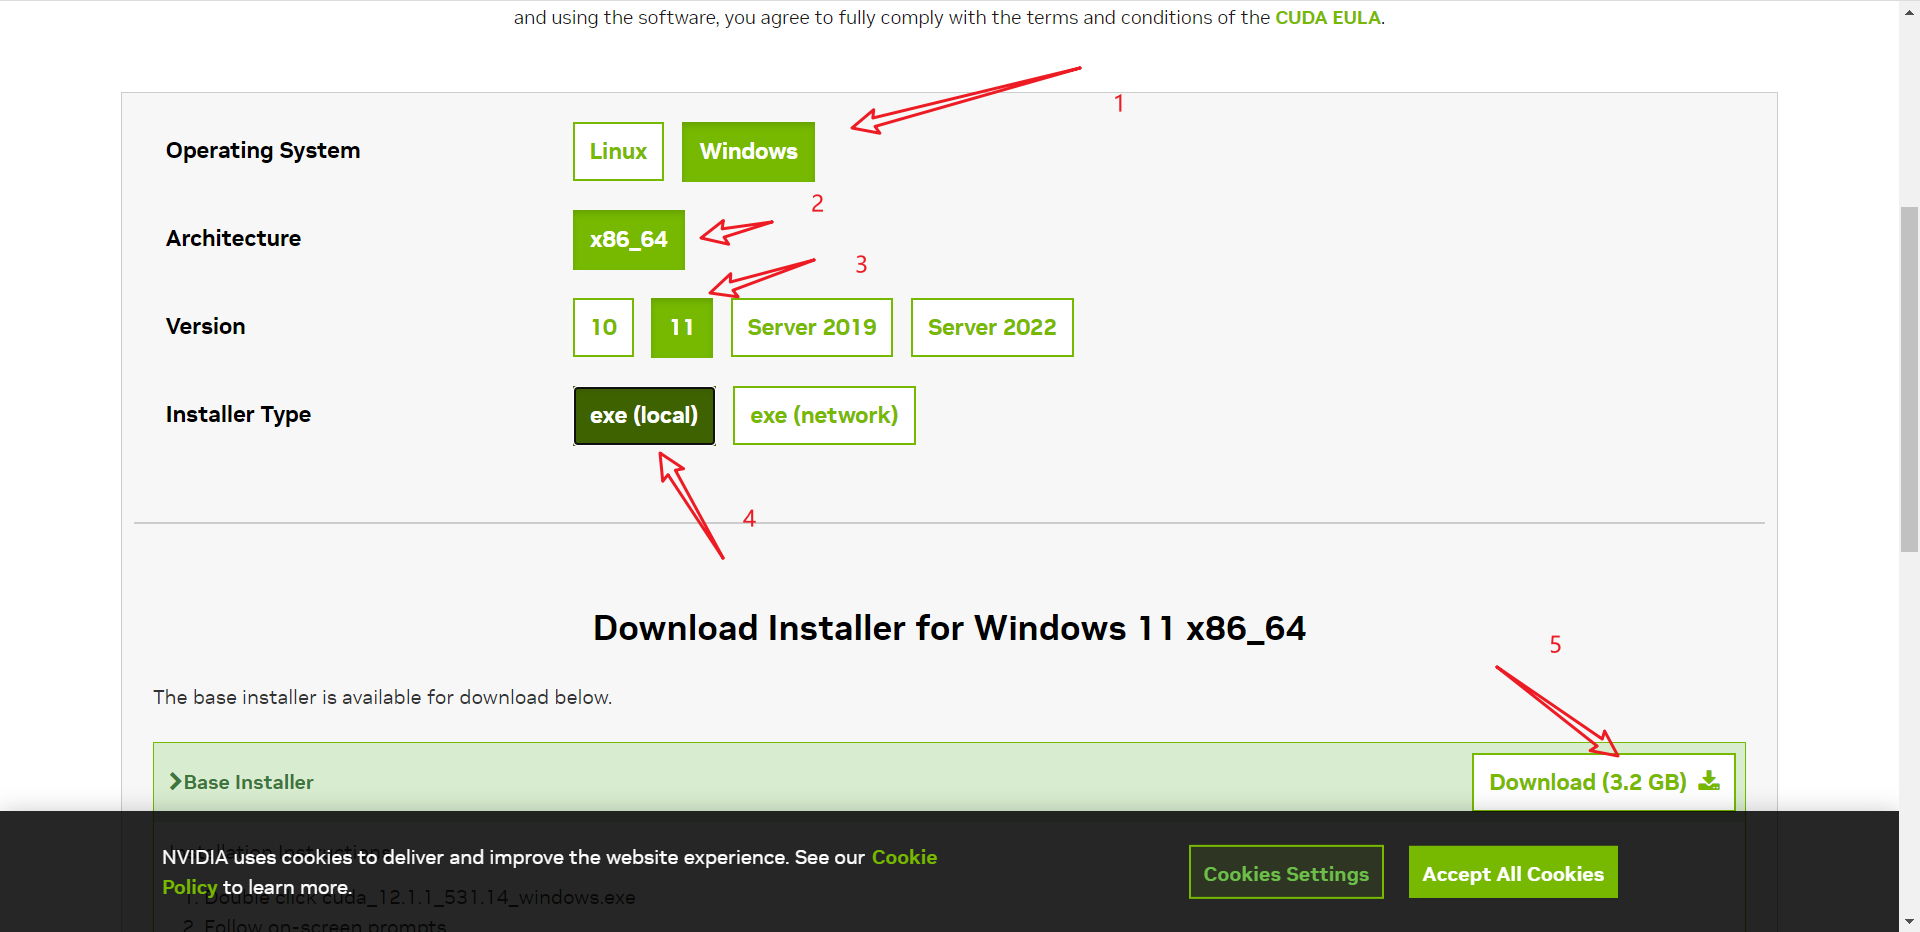Expand the Base Installer chevron
This screenshot has width=1920, height=932.
pyautogui.click(x=175, y=782)
